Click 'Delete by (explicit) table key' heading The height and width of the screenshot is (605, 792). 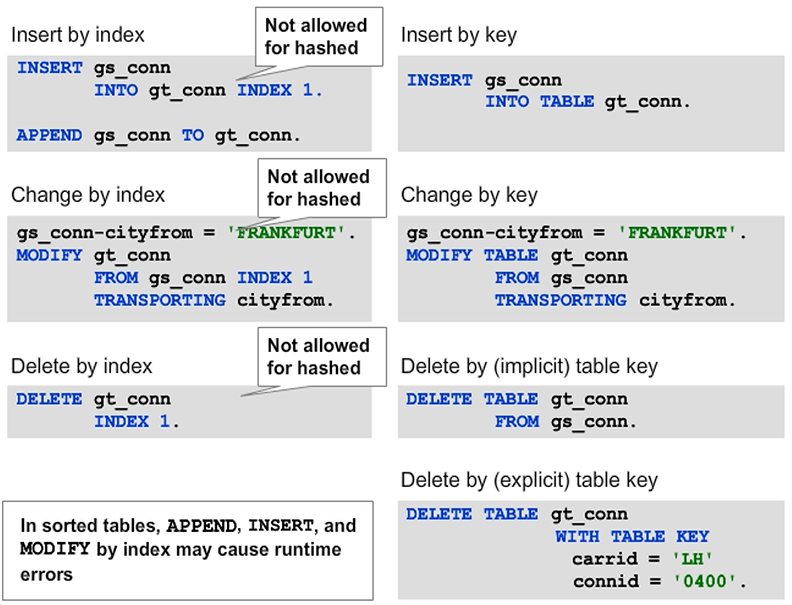click(x=529, y=480)
